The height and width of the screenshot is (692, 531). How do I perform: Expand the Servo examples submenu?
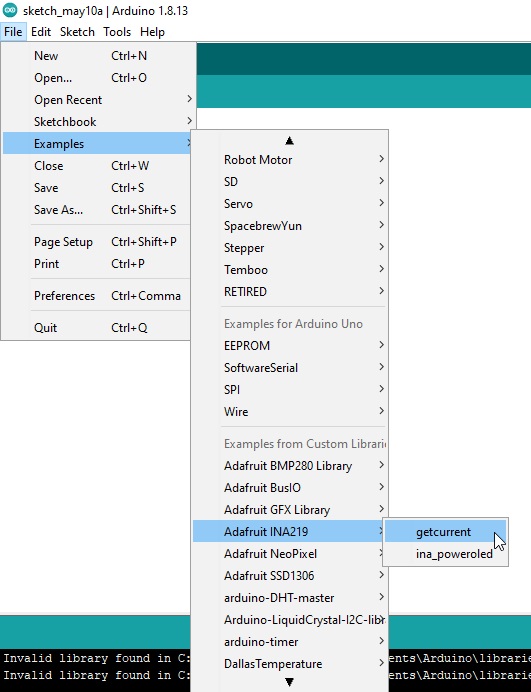290,204
